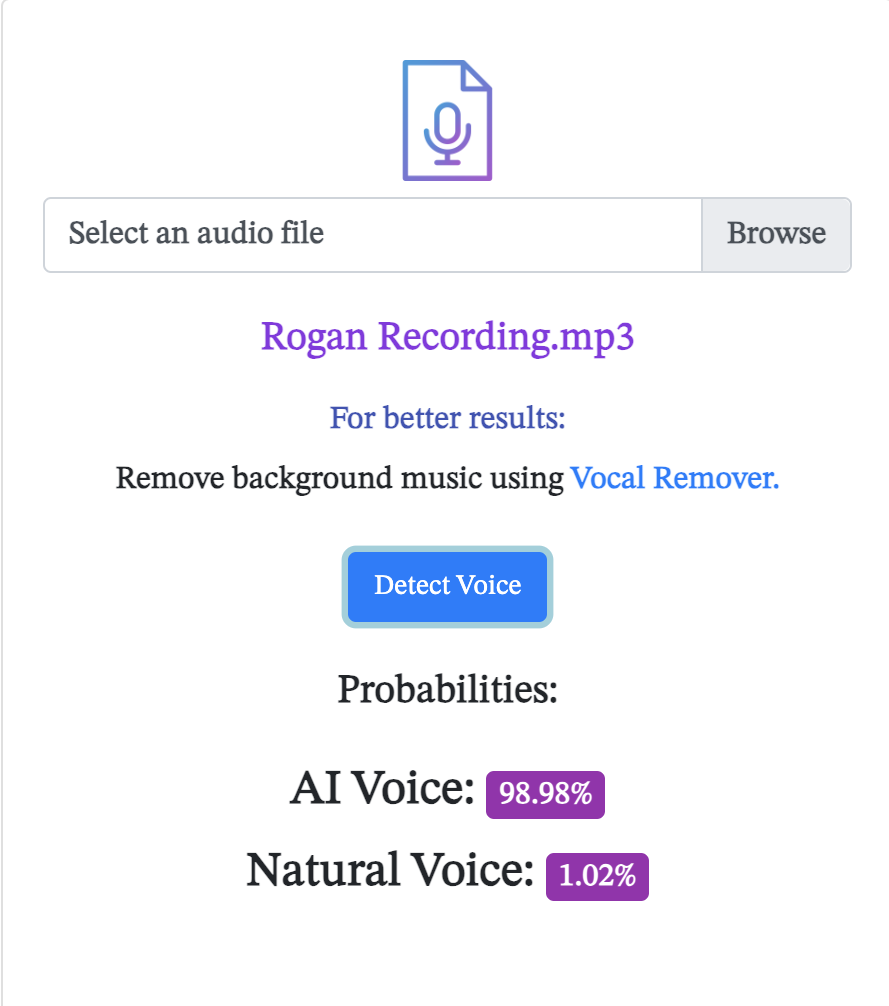Click inside the Select an audio file field
The image size is (889, 1006).
pyautogui.click(x=300, y=234)
